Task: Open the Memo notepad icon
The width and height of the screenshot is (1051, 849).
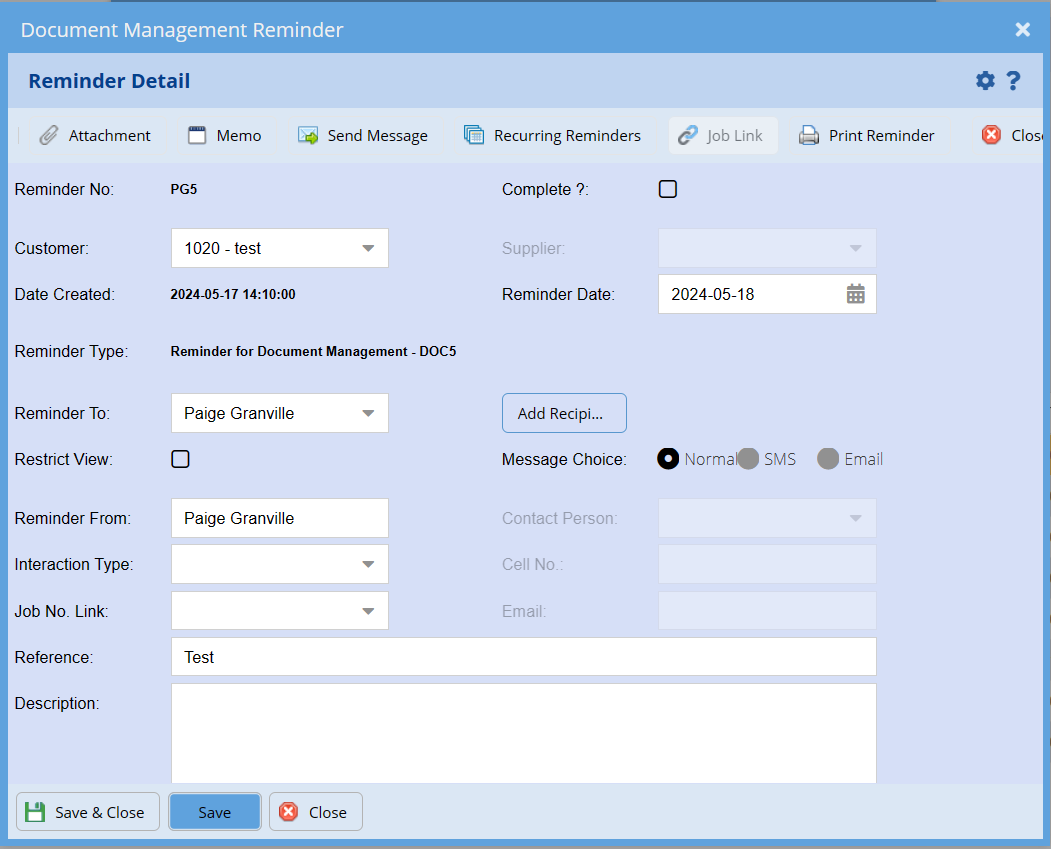Action: (197, 136)
